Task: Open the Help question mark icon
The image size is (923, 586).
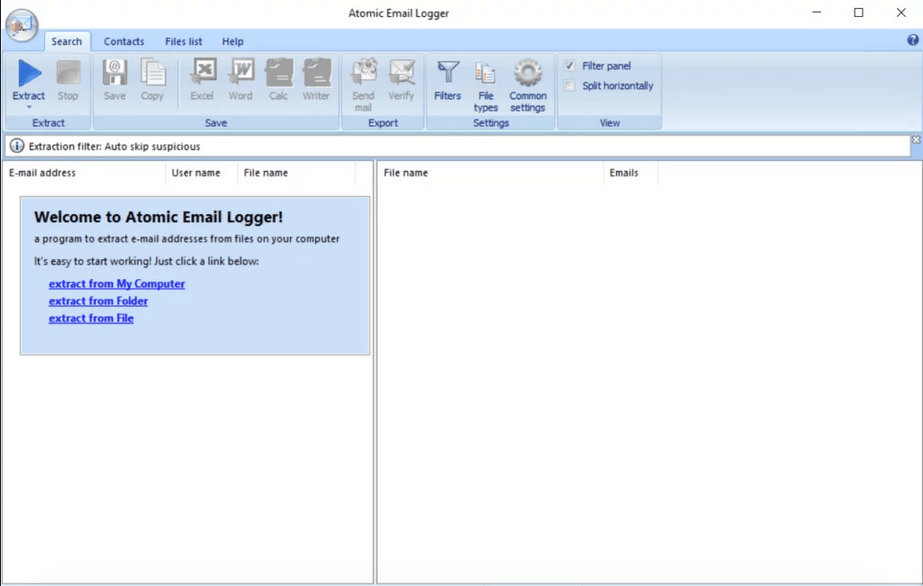Action: click(x=911, y=41)
